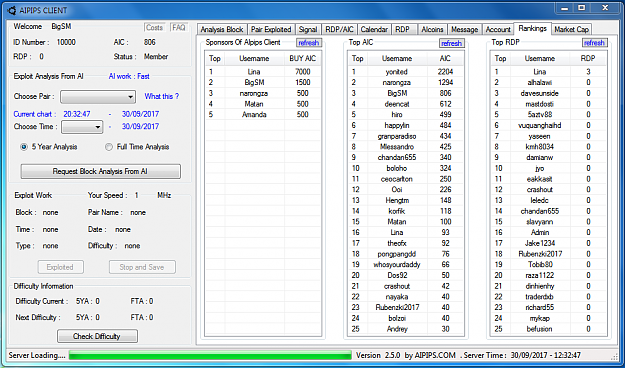This screenshot has height=368, width=625.
Task: Click the ID Number value 10000
Action: tap(66, 42)
